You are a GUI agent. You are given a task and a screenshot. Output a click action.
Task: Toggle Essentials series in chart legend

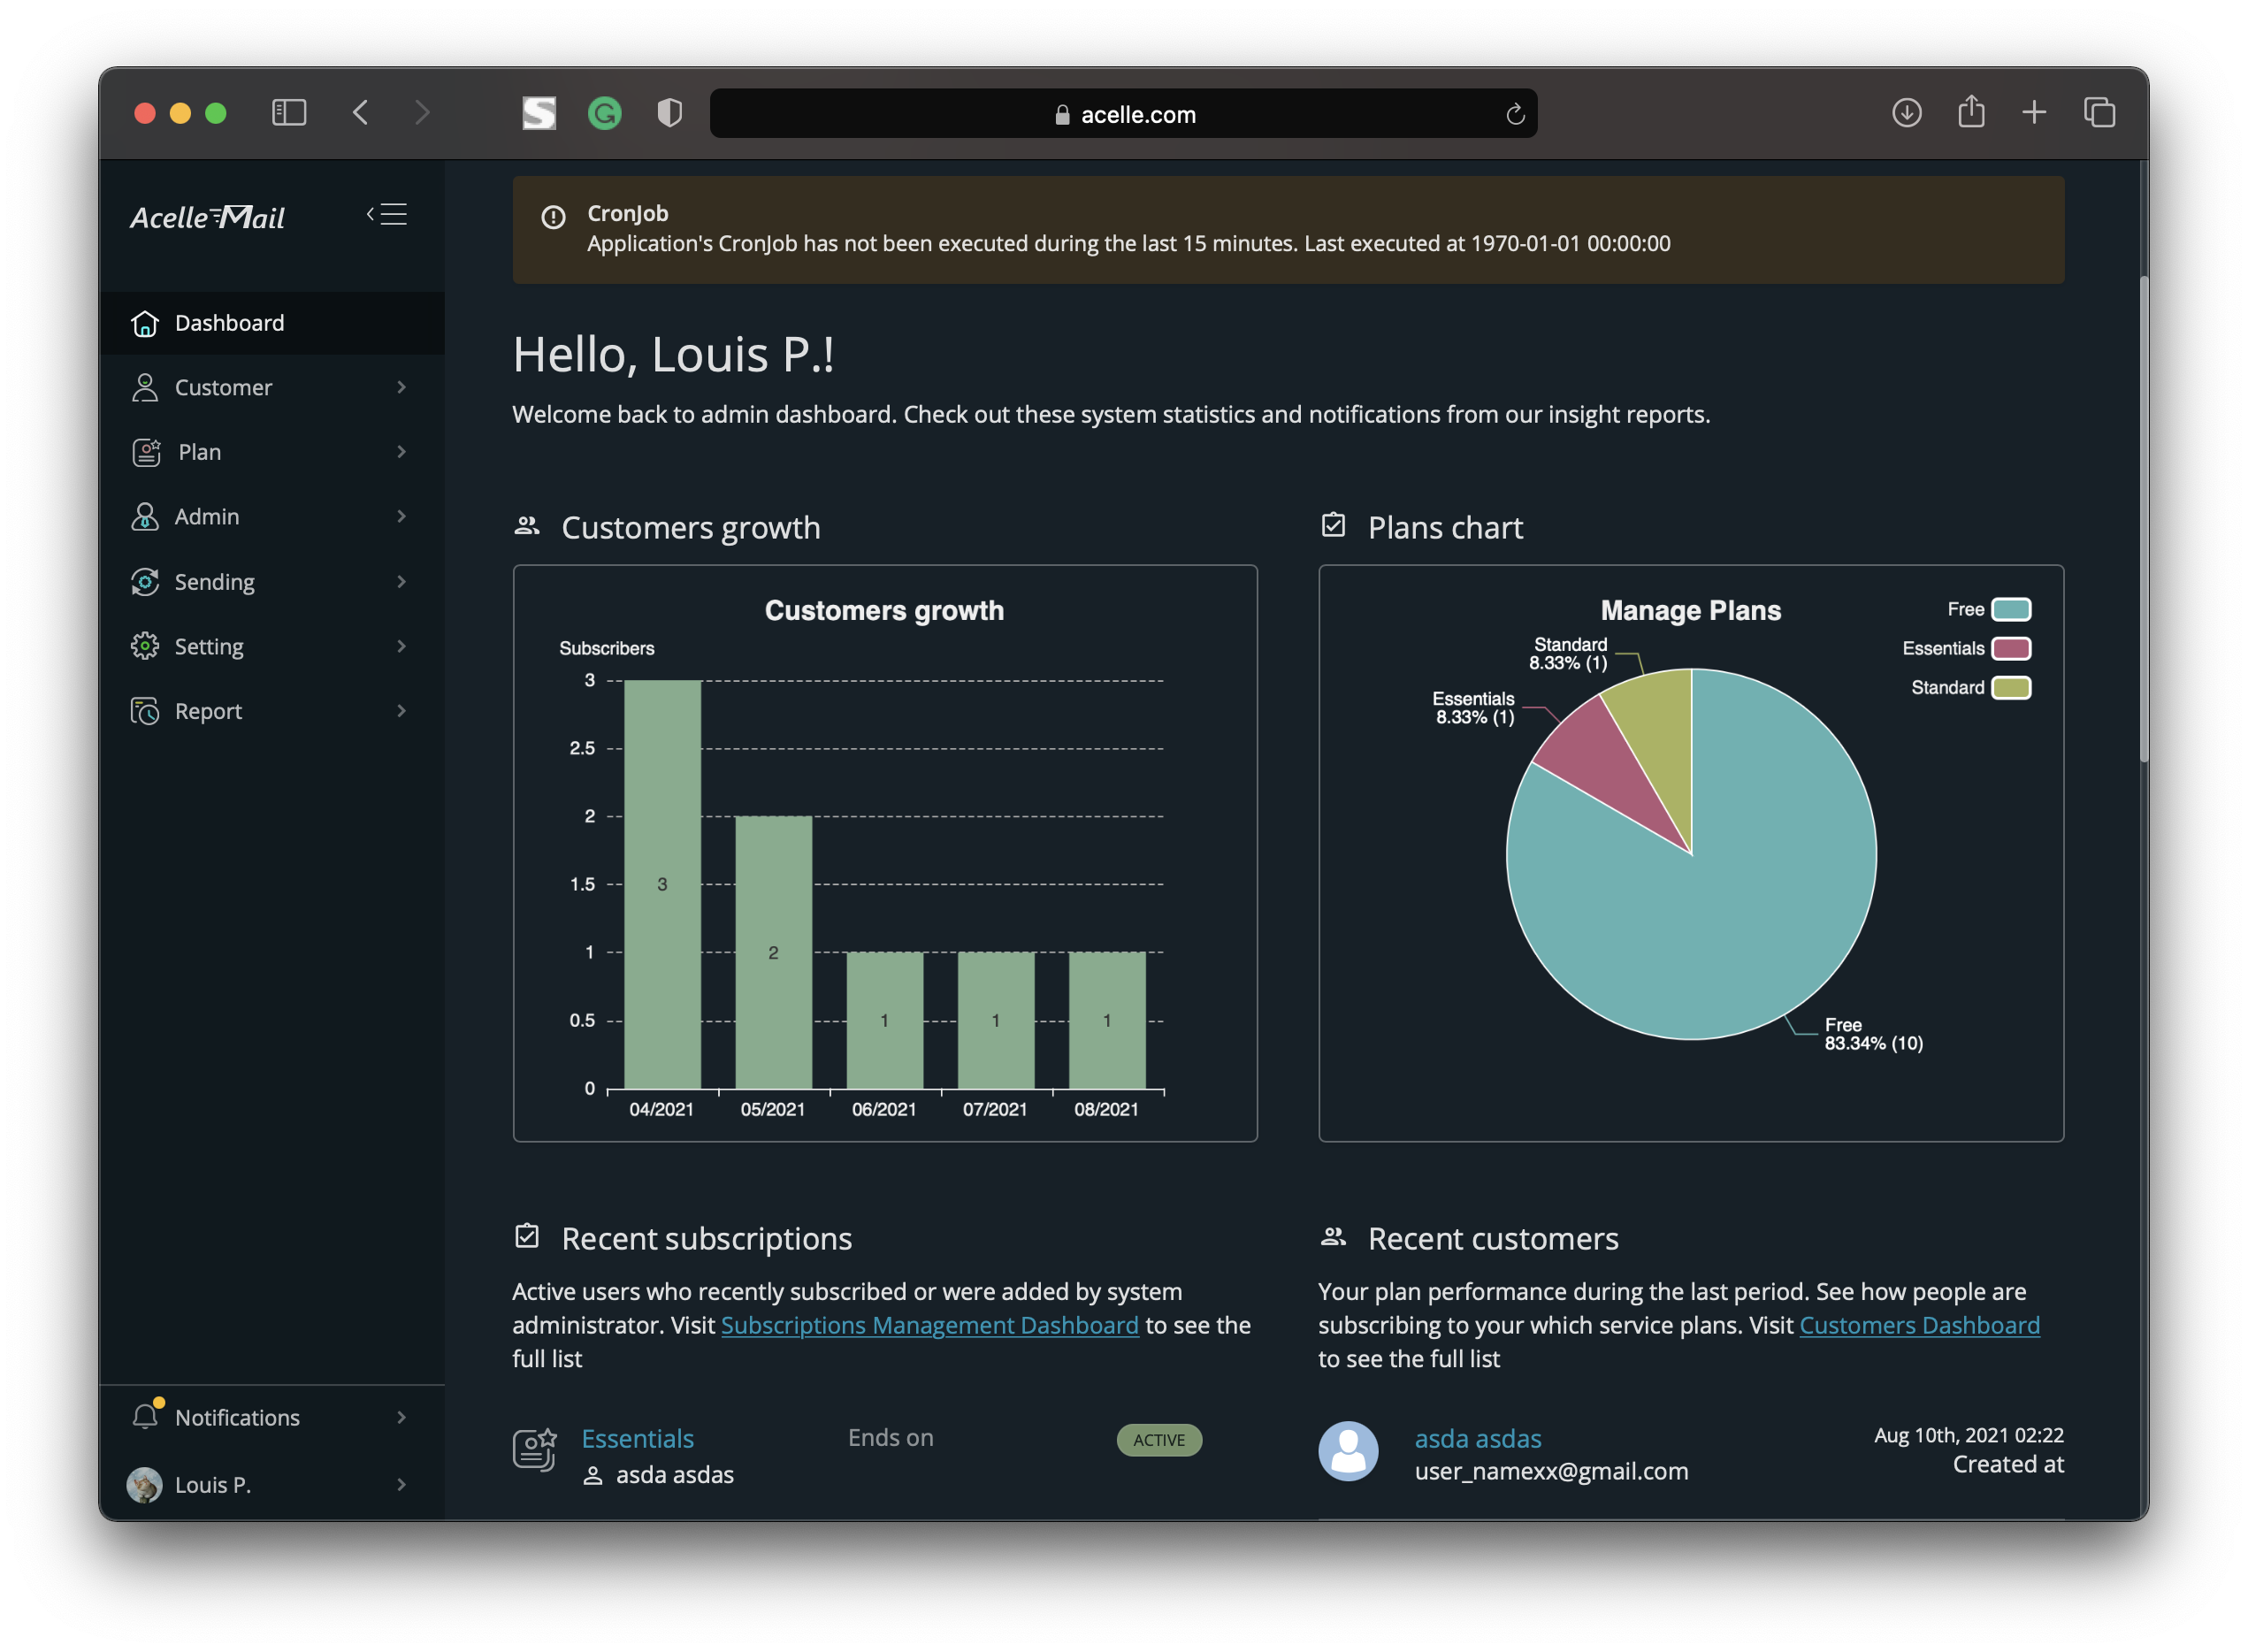(x=2010, y=648)
